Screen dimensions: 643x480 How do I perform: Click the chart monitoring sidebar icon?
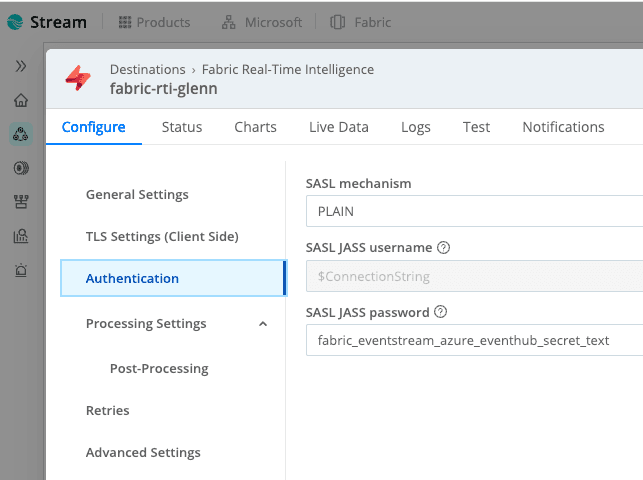20,236
